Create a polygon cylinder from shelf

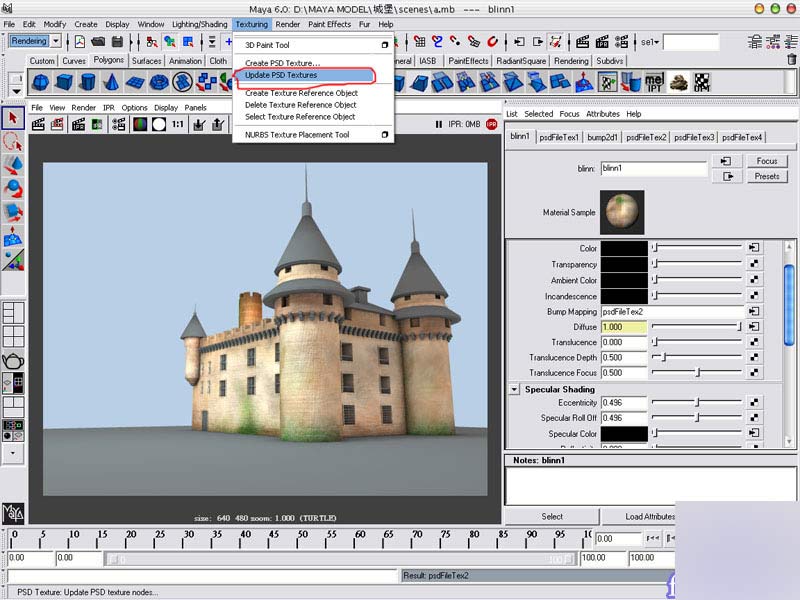(88, 82)
